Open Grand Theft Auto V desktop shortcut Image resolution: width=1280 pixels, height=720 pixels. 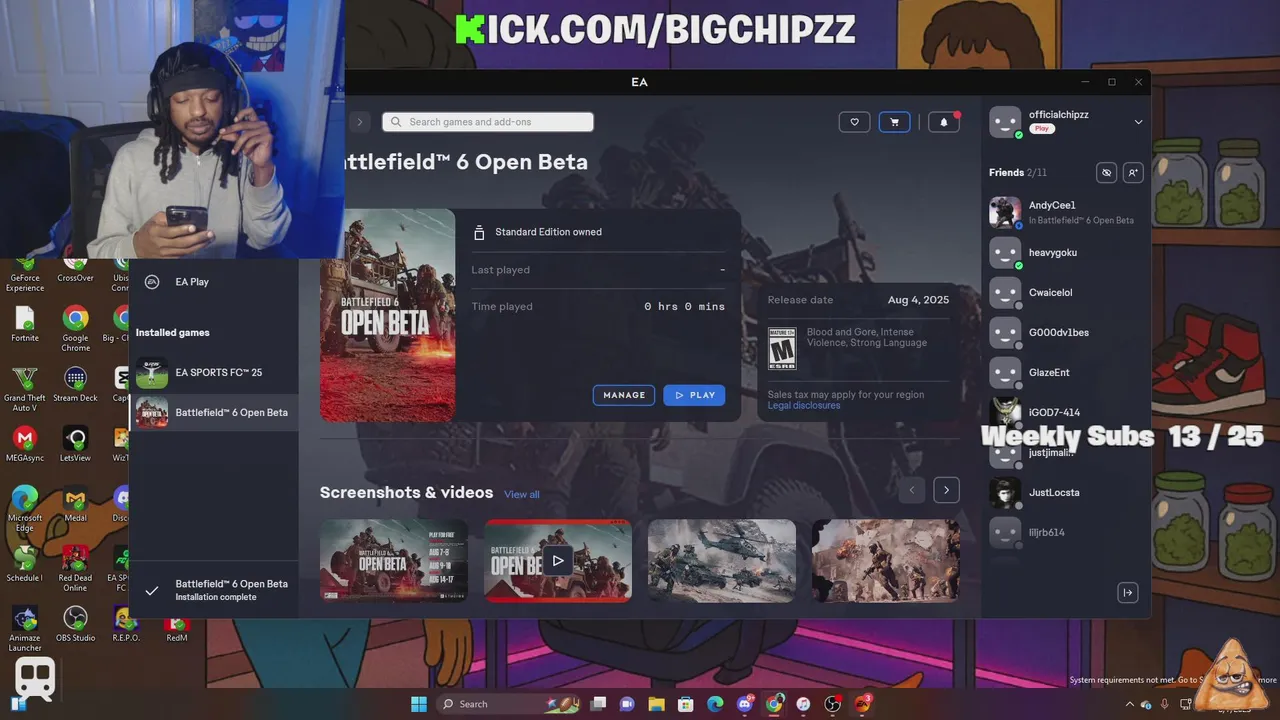(25, 388)
